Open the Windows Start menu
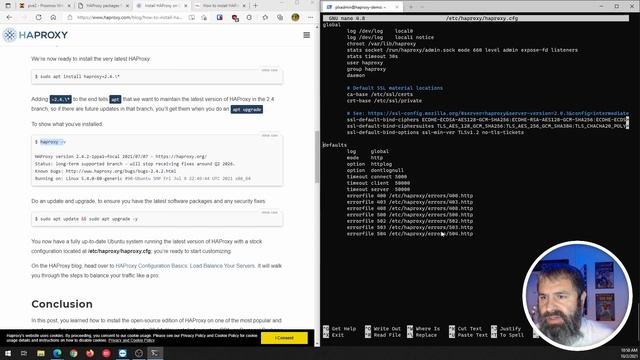Screen dimensions: 640x360 (x=8, y=353)
